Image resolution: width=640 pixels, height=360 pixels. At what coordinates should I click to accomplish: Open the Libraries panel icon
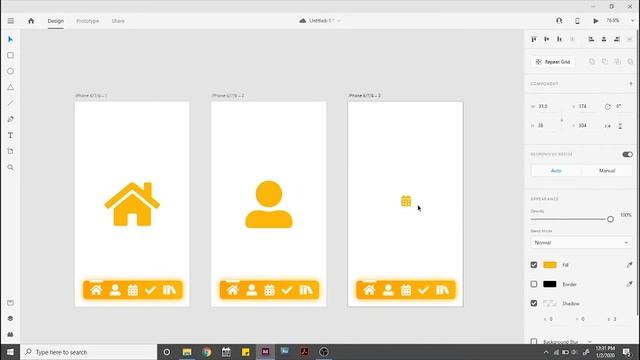pos(10,302)
